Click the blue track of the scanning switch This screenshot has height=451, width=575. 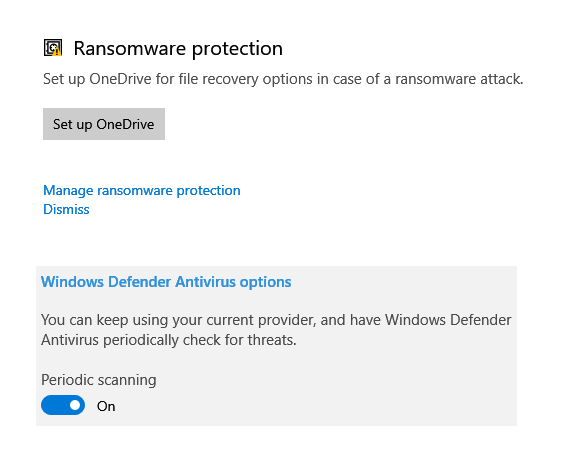point(55,405)
